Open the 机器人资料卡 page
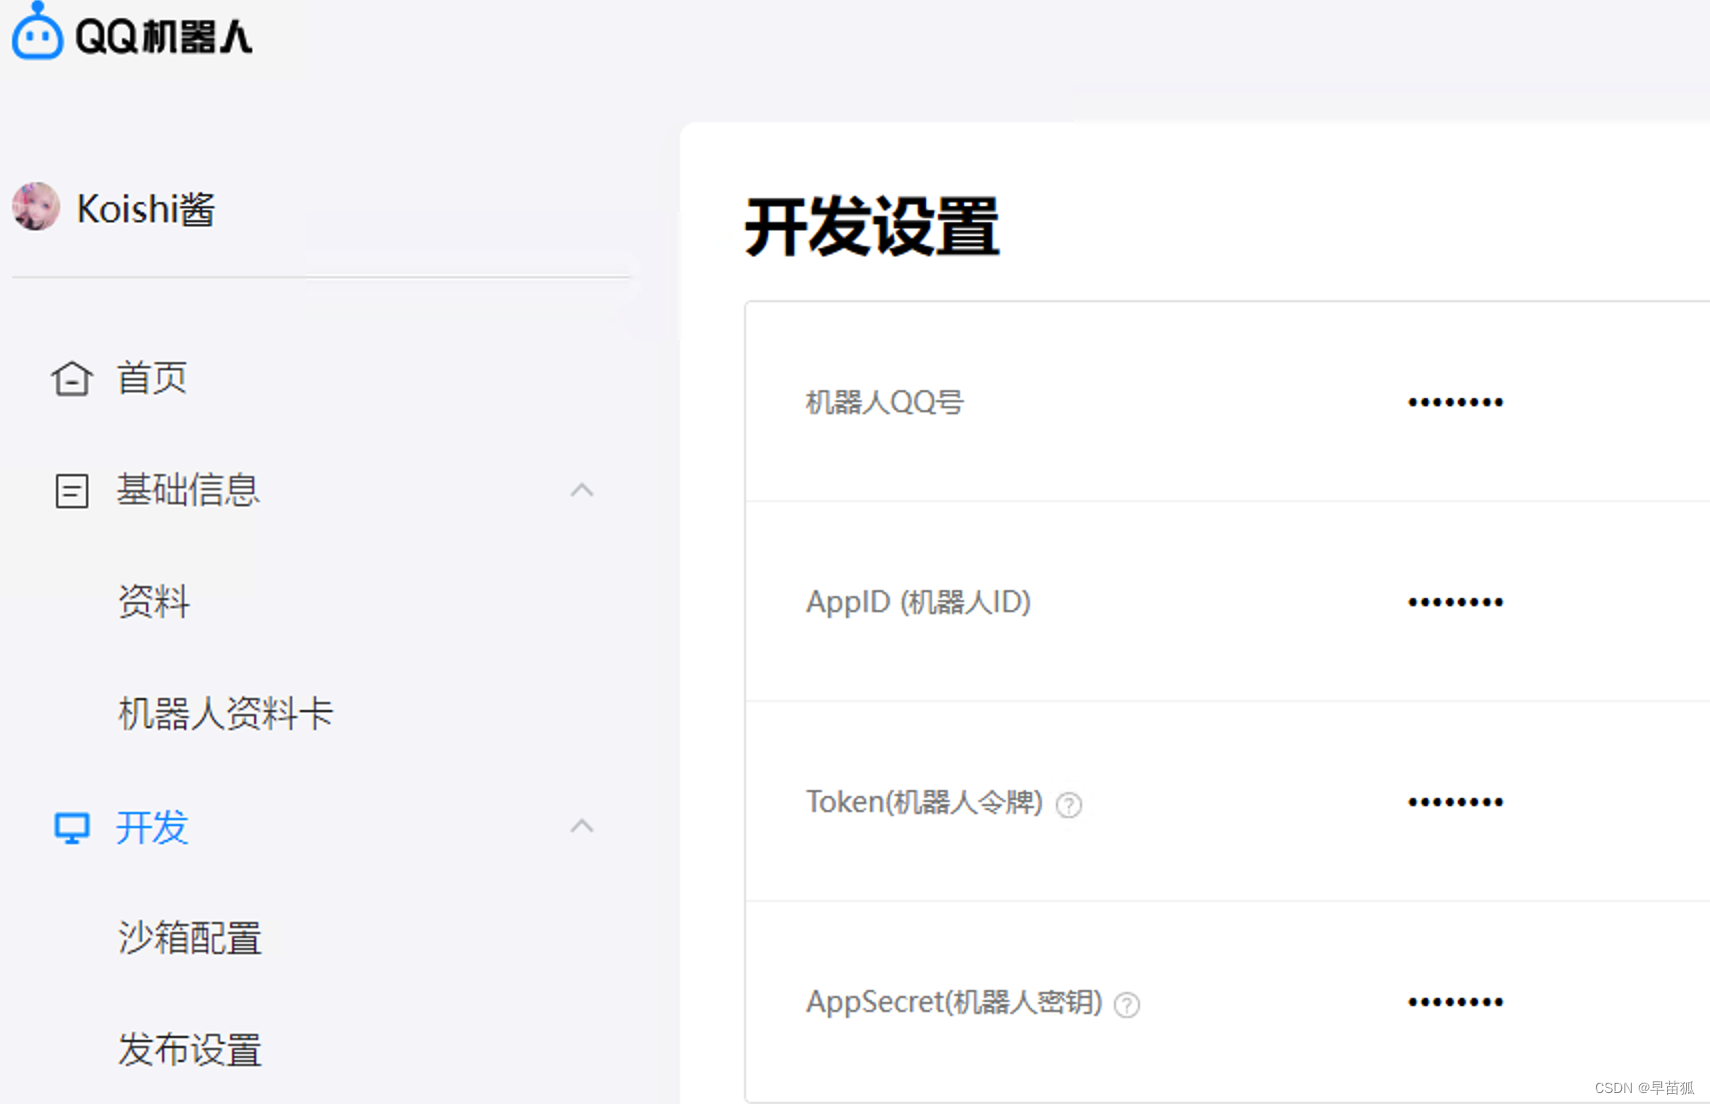The height and width of the screenshot is (1104, 1710). (x=225, y=714)
